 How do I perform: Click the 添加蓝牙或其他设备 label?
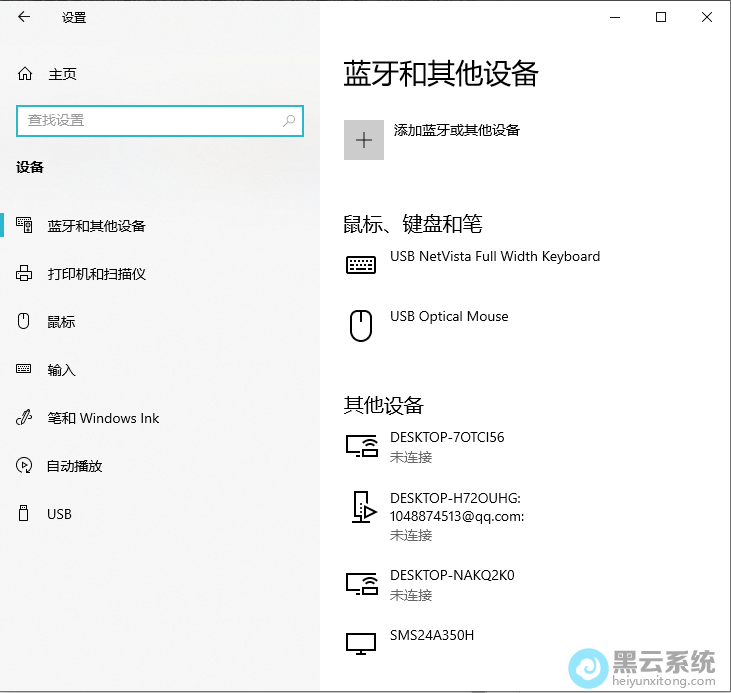[457, 130]
